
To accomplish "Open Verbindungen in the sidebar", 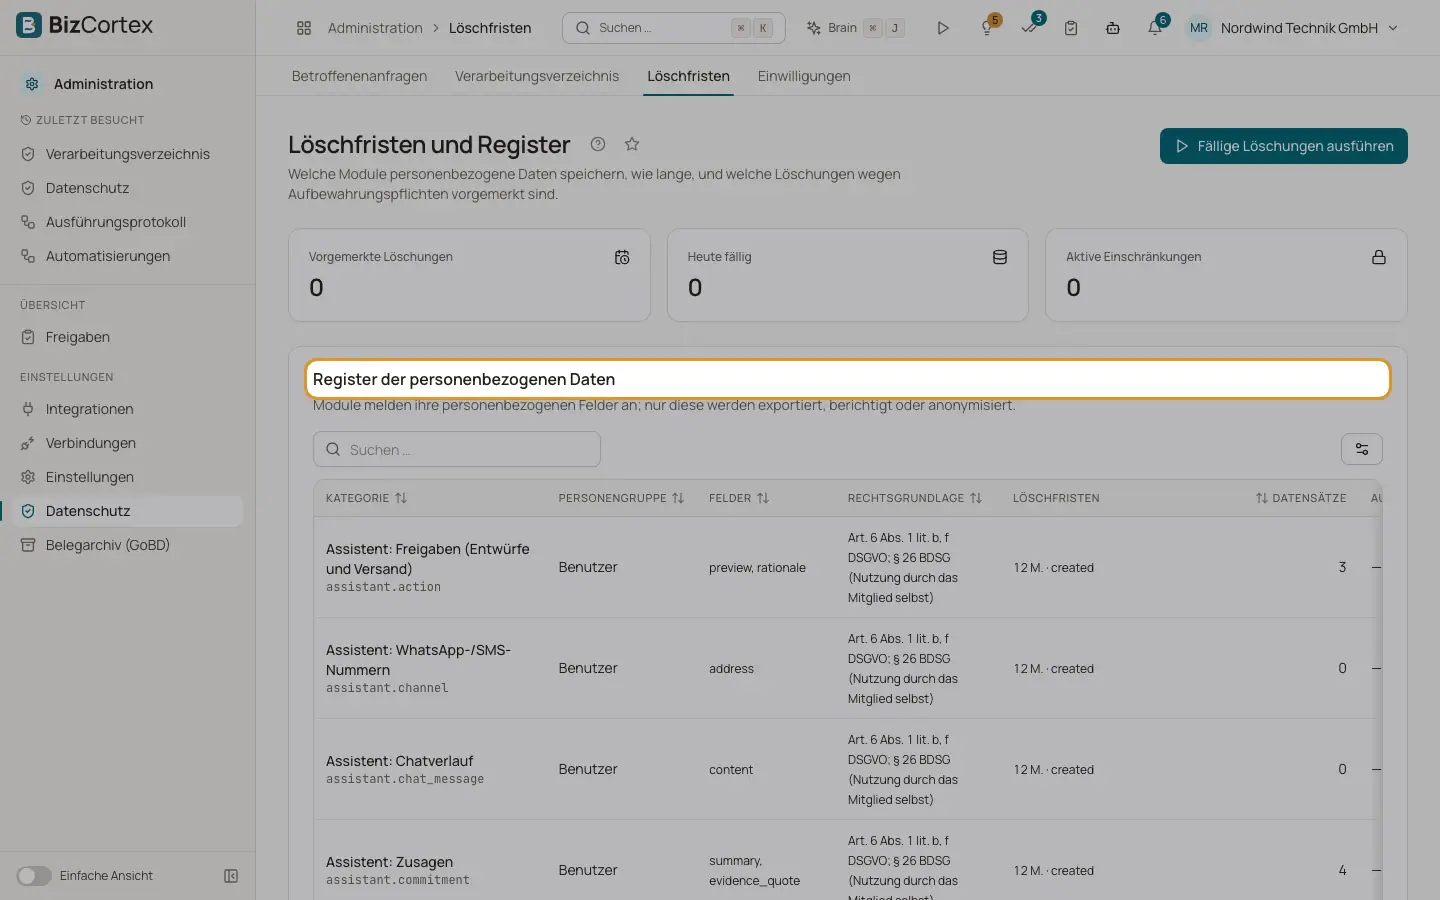I will [x=91, y=443].
